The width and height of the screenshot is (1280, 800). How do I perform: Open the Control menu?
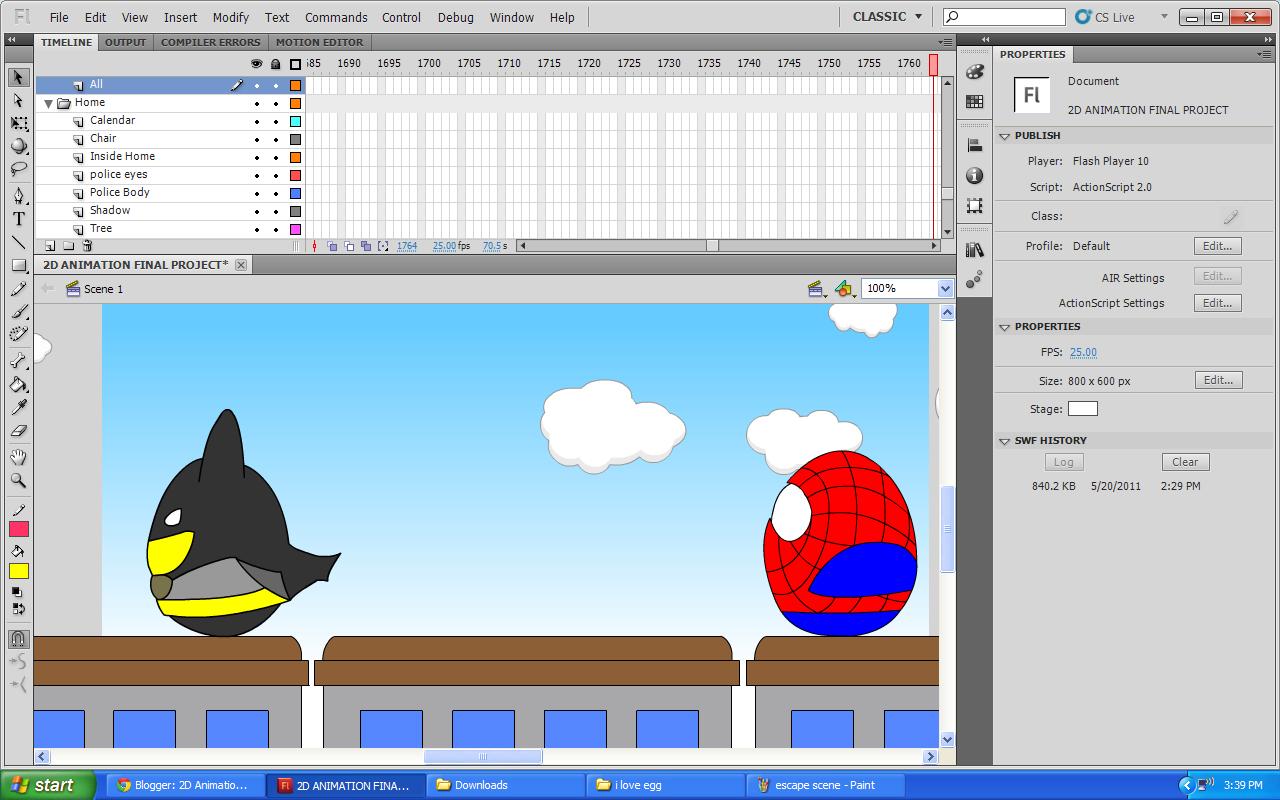(x=401, y=17)
